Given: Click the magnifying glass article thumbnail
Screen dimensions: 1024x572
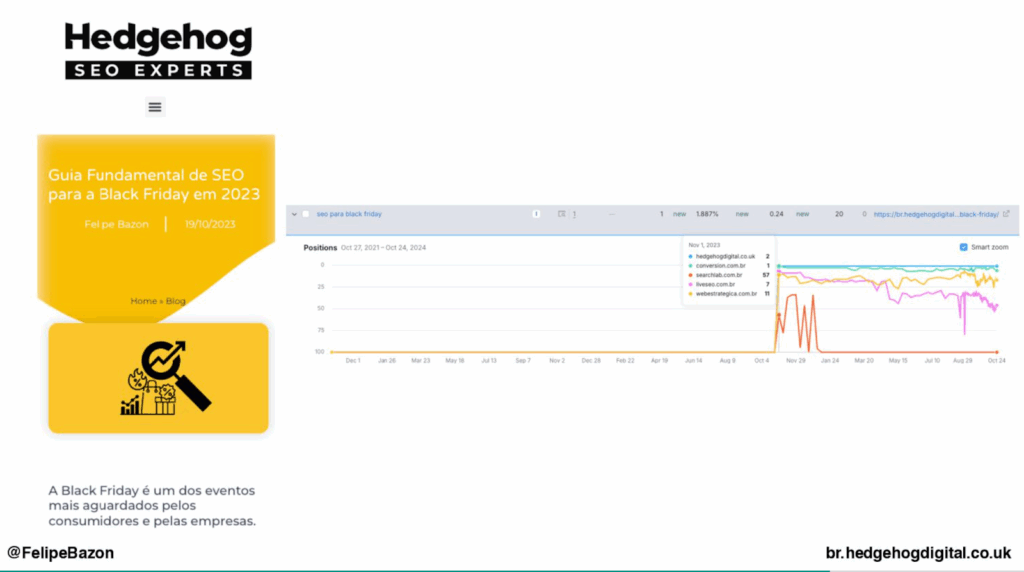Looking at the screenshot, I should point(158,378).
